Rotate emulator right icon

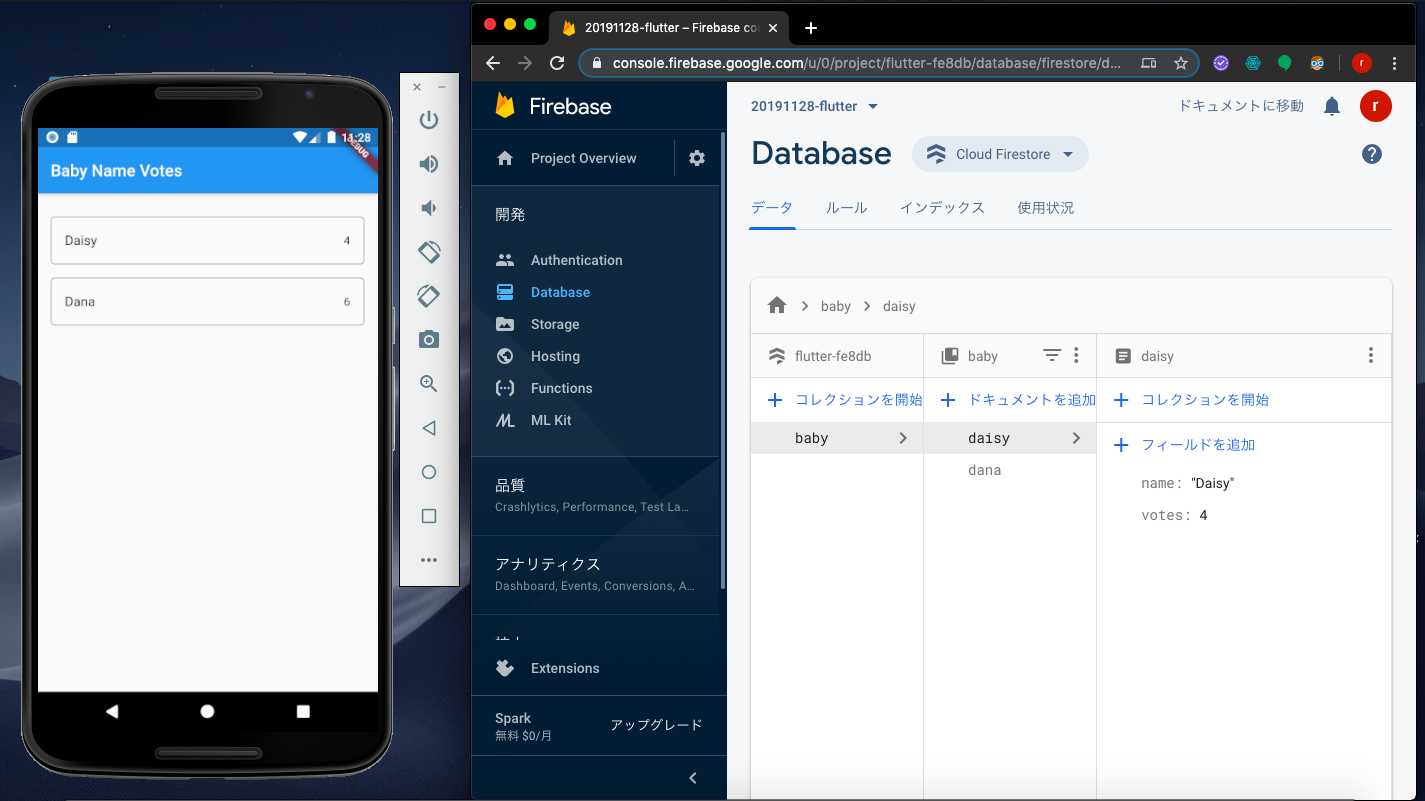coord(429,296)
